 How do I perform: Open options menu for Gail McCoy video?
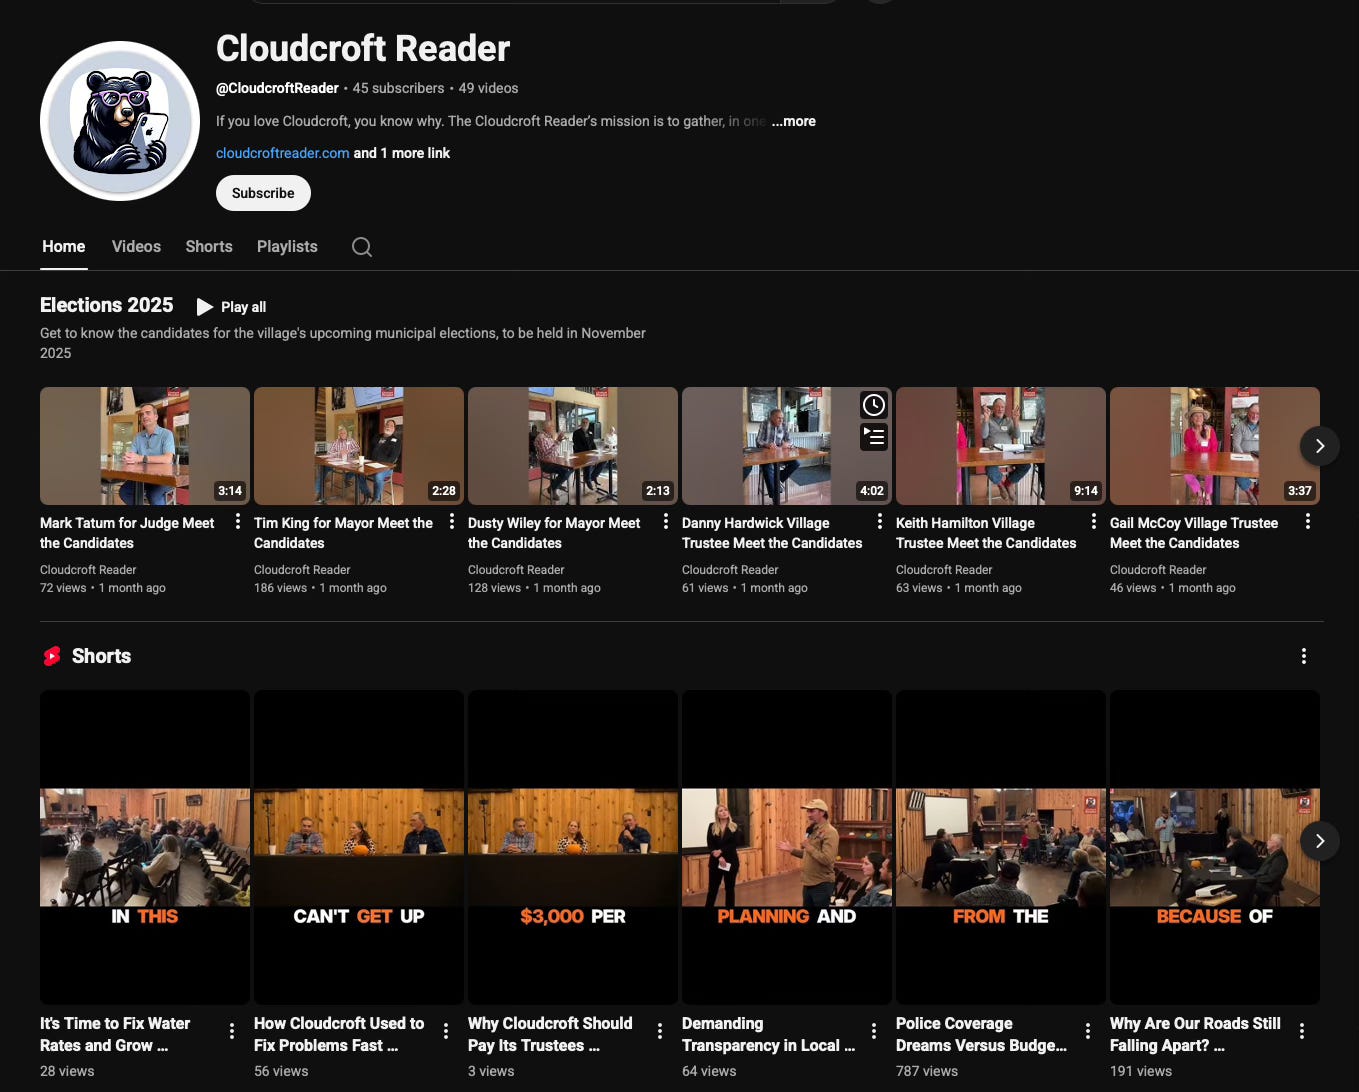click(x=1308, y=521)
